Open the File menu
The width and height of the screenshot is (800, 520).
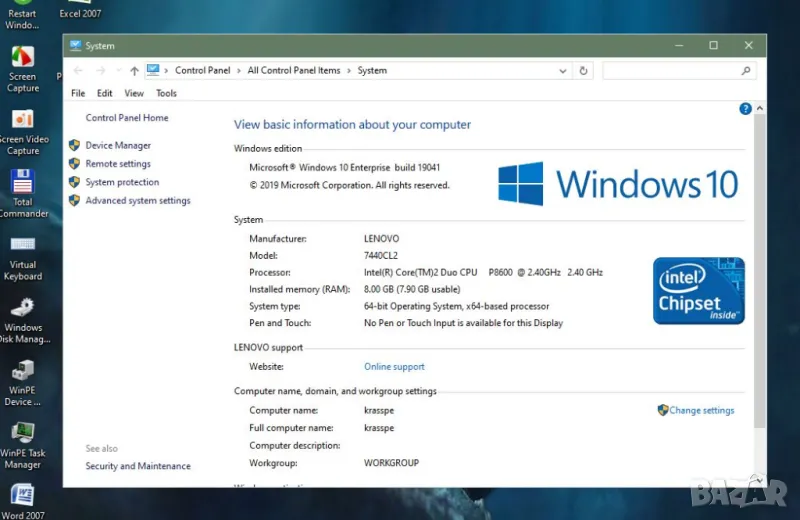point(78,93)
